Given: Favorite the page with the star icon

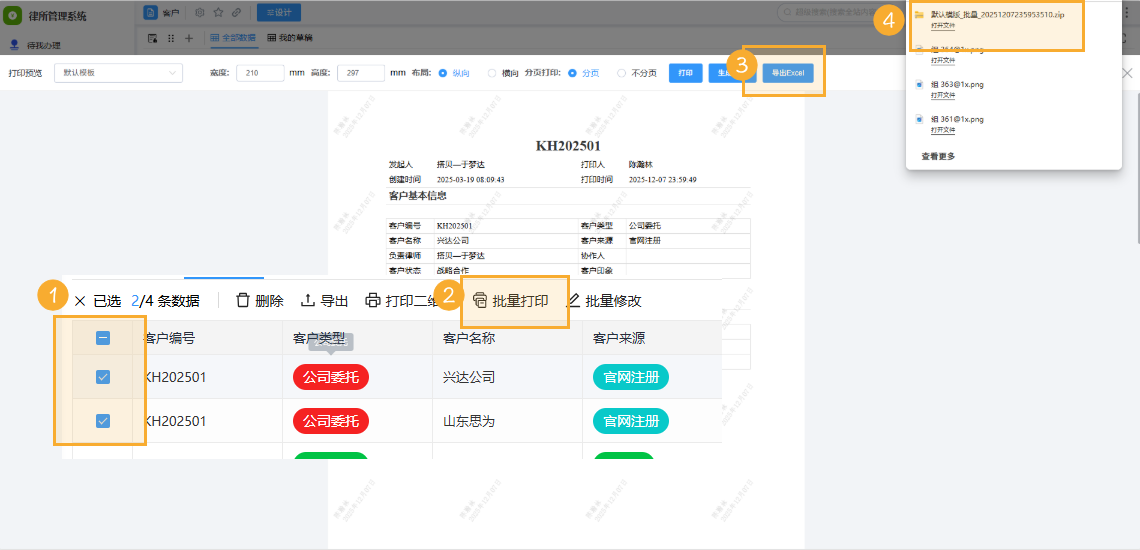Looking at the screenshot, I should tap(218, 12).
